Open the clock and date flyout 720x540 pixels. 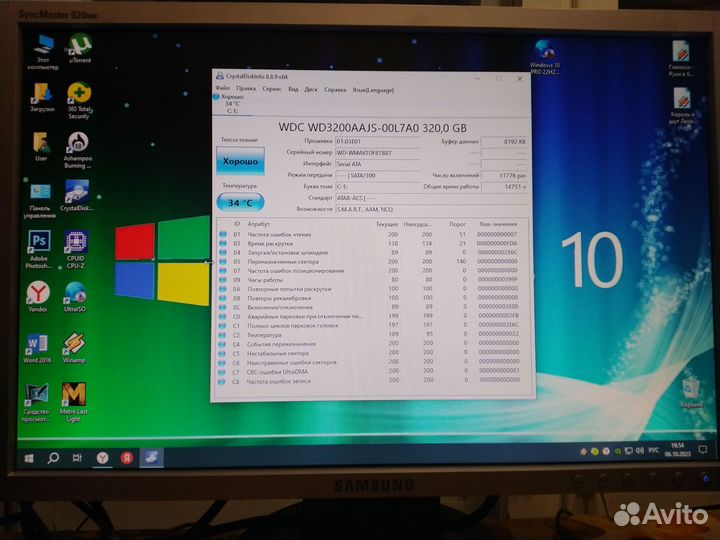coord(677,450)
